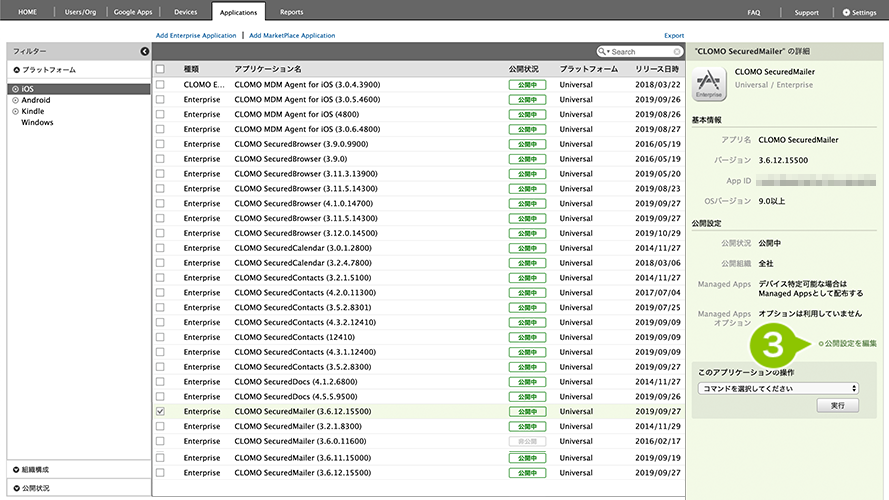Select CLOMO MDM Agent for iOS (3.0.6.4800) name

pyautogui.click(x=307, y=129)
